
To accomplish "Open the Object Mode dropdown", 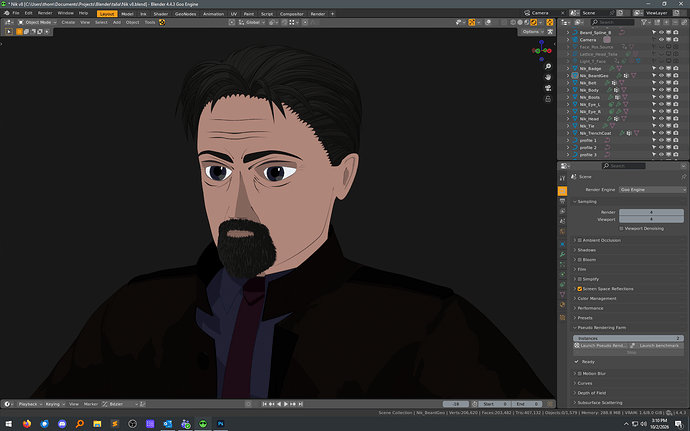I will 37,22.
